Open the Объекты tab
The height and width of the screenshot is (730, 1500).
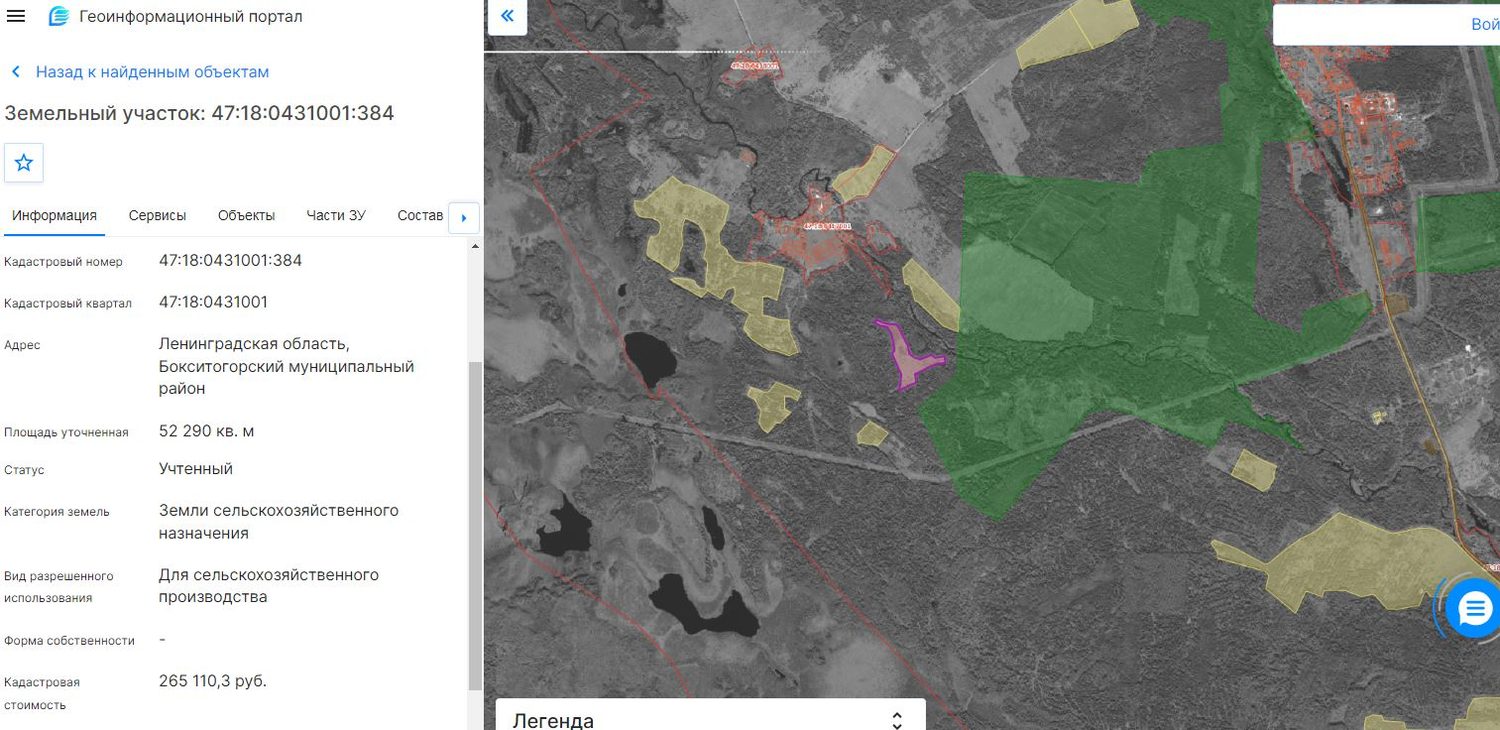pos(246,216)
